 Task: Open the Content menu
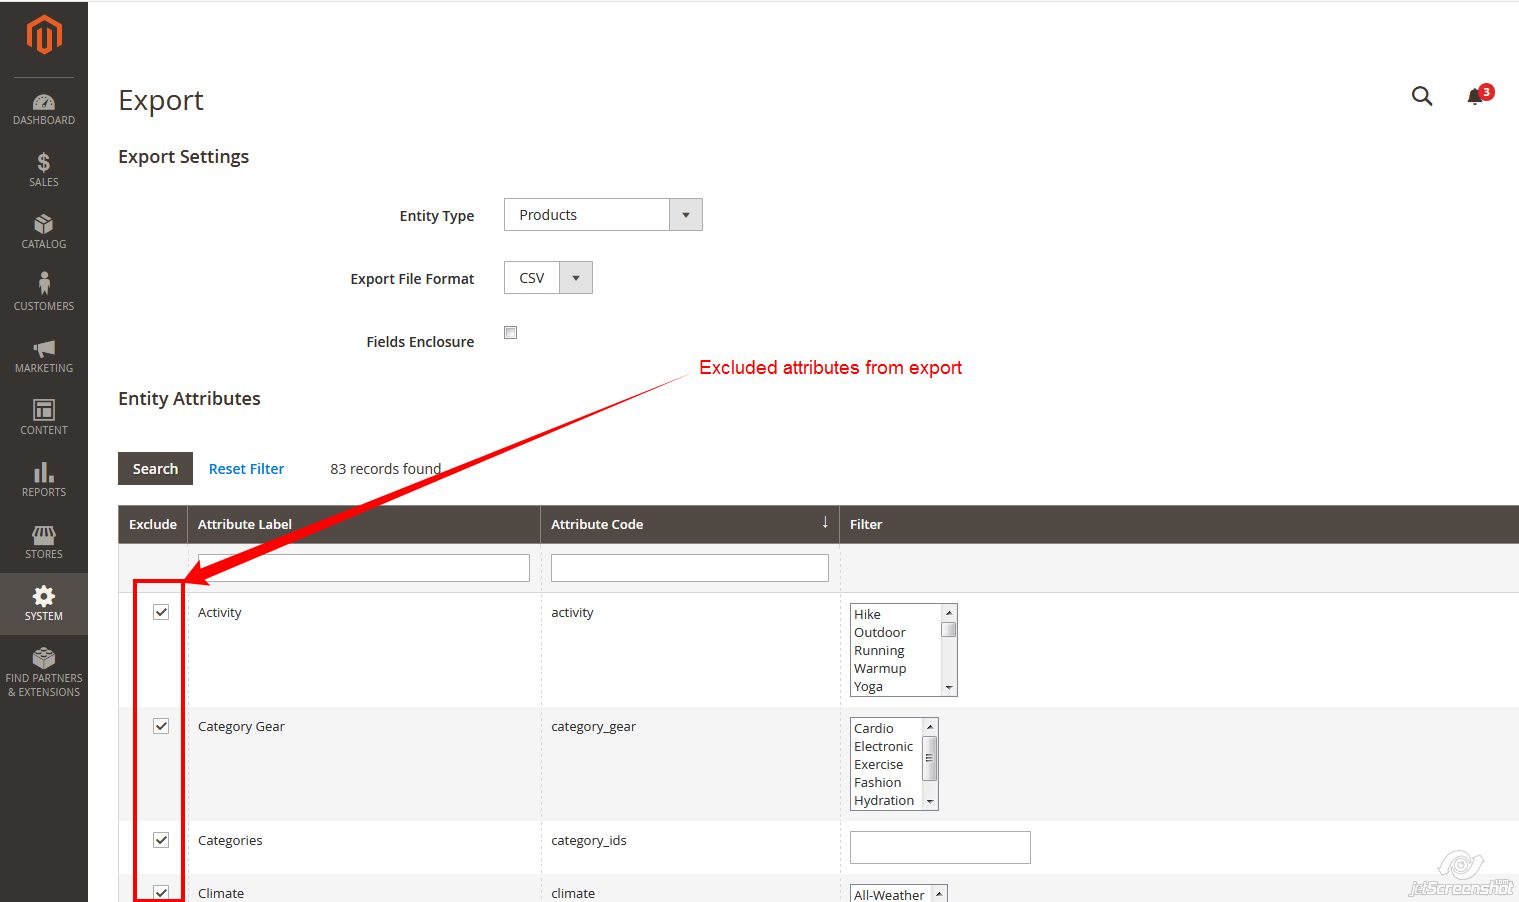(x=44, y=418)
